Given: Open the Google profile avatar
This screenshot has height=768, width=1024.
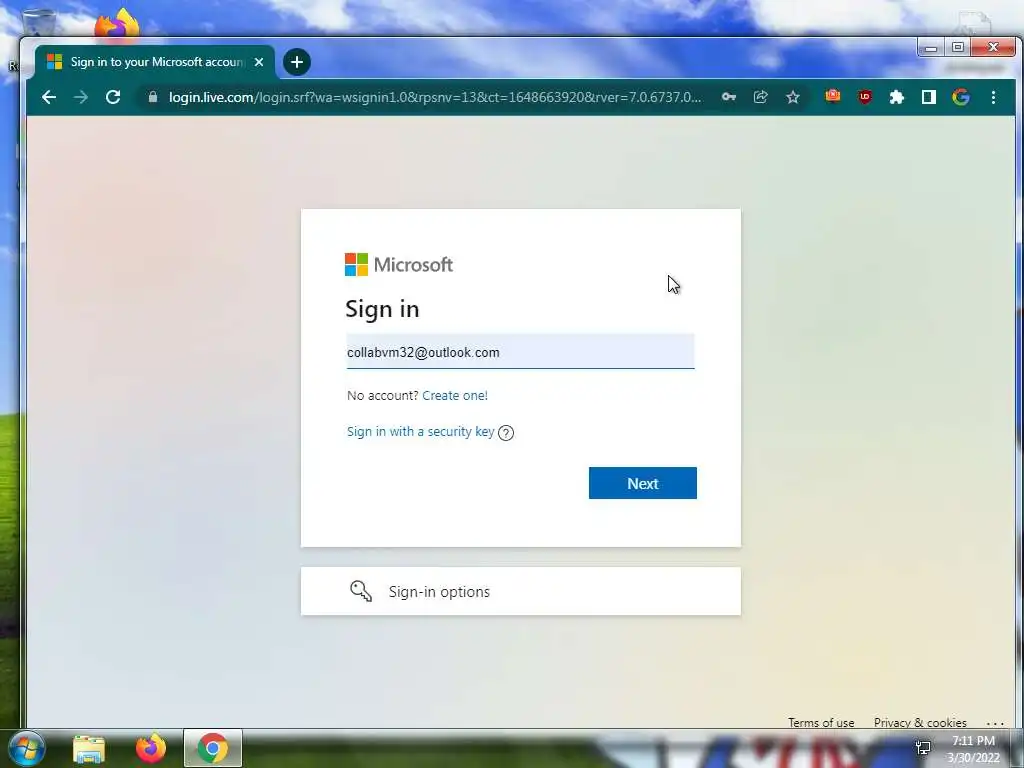Looking at the screenshot, I should [961, 97].
